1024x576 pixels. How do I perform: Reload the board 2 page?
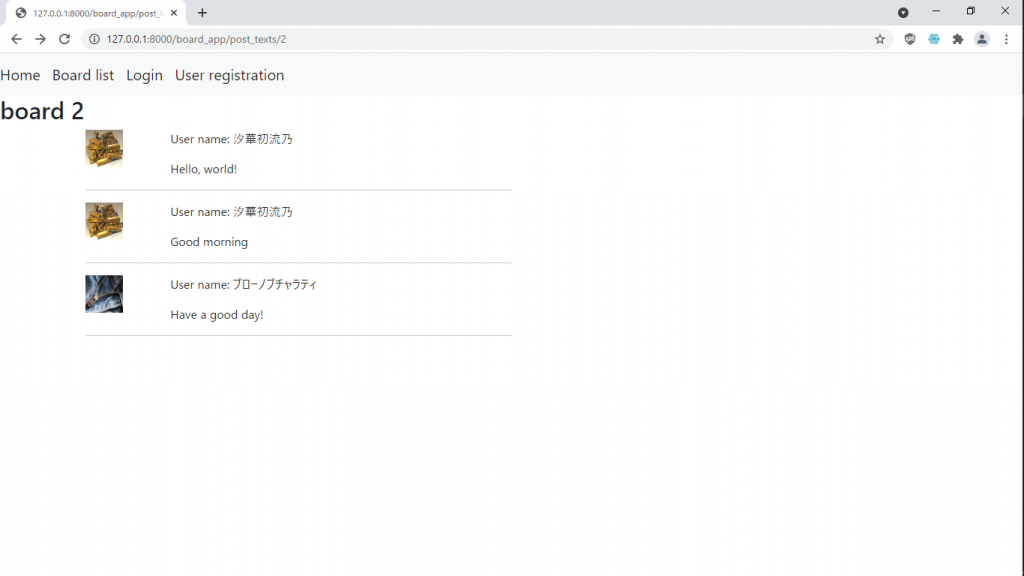click(64, 39)
